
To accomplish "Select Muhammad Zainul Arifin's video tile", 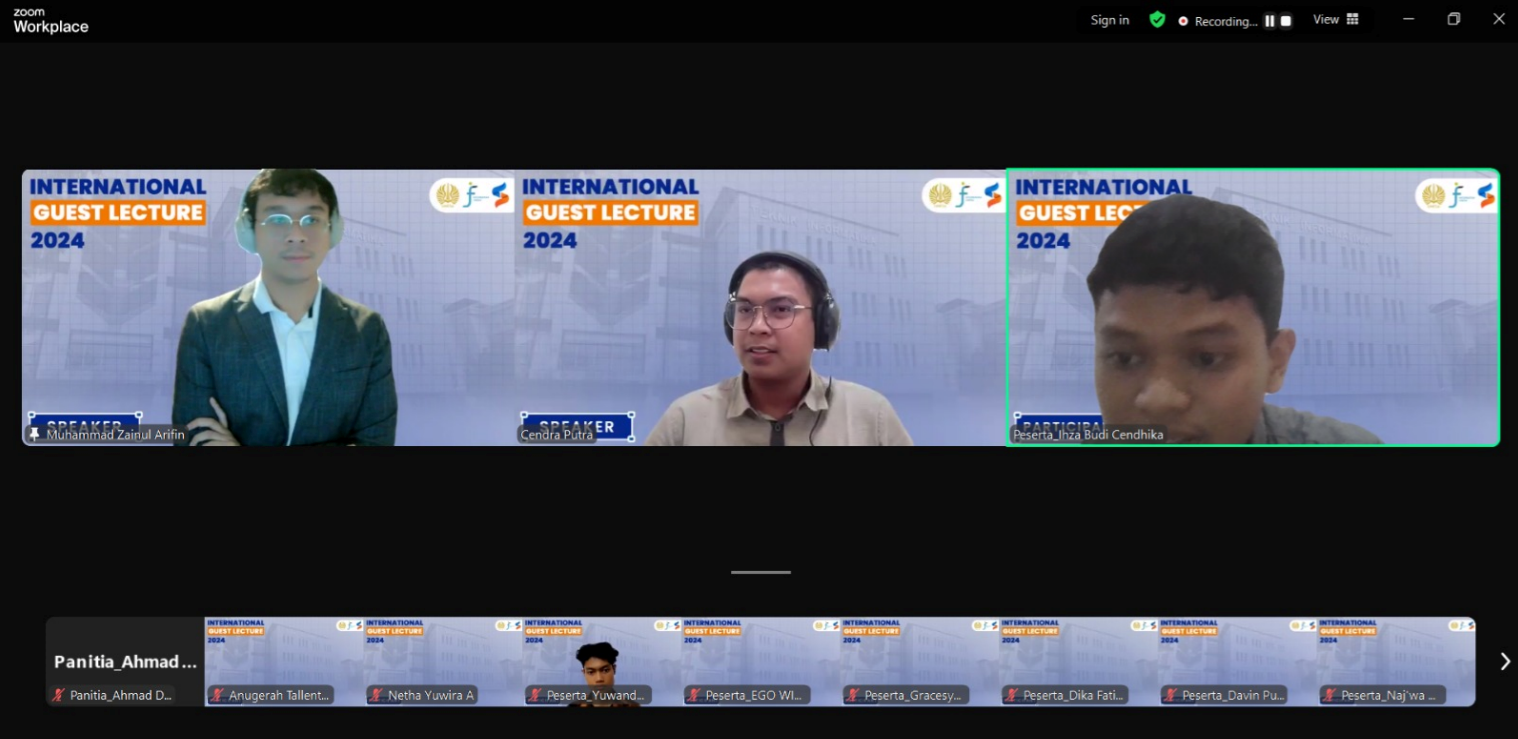I will tap(268, 307).
